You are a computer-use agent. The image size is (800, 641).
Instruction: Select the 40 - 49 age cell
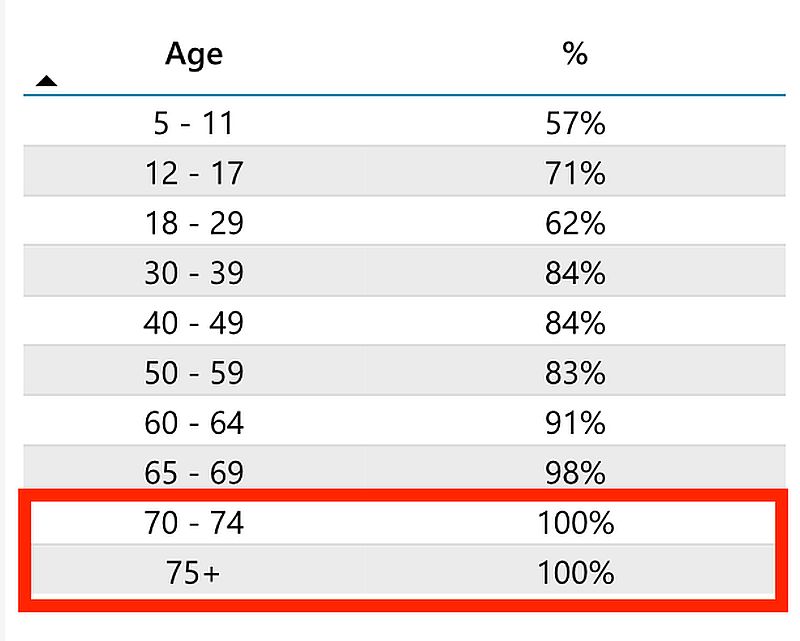click(194, 323)
